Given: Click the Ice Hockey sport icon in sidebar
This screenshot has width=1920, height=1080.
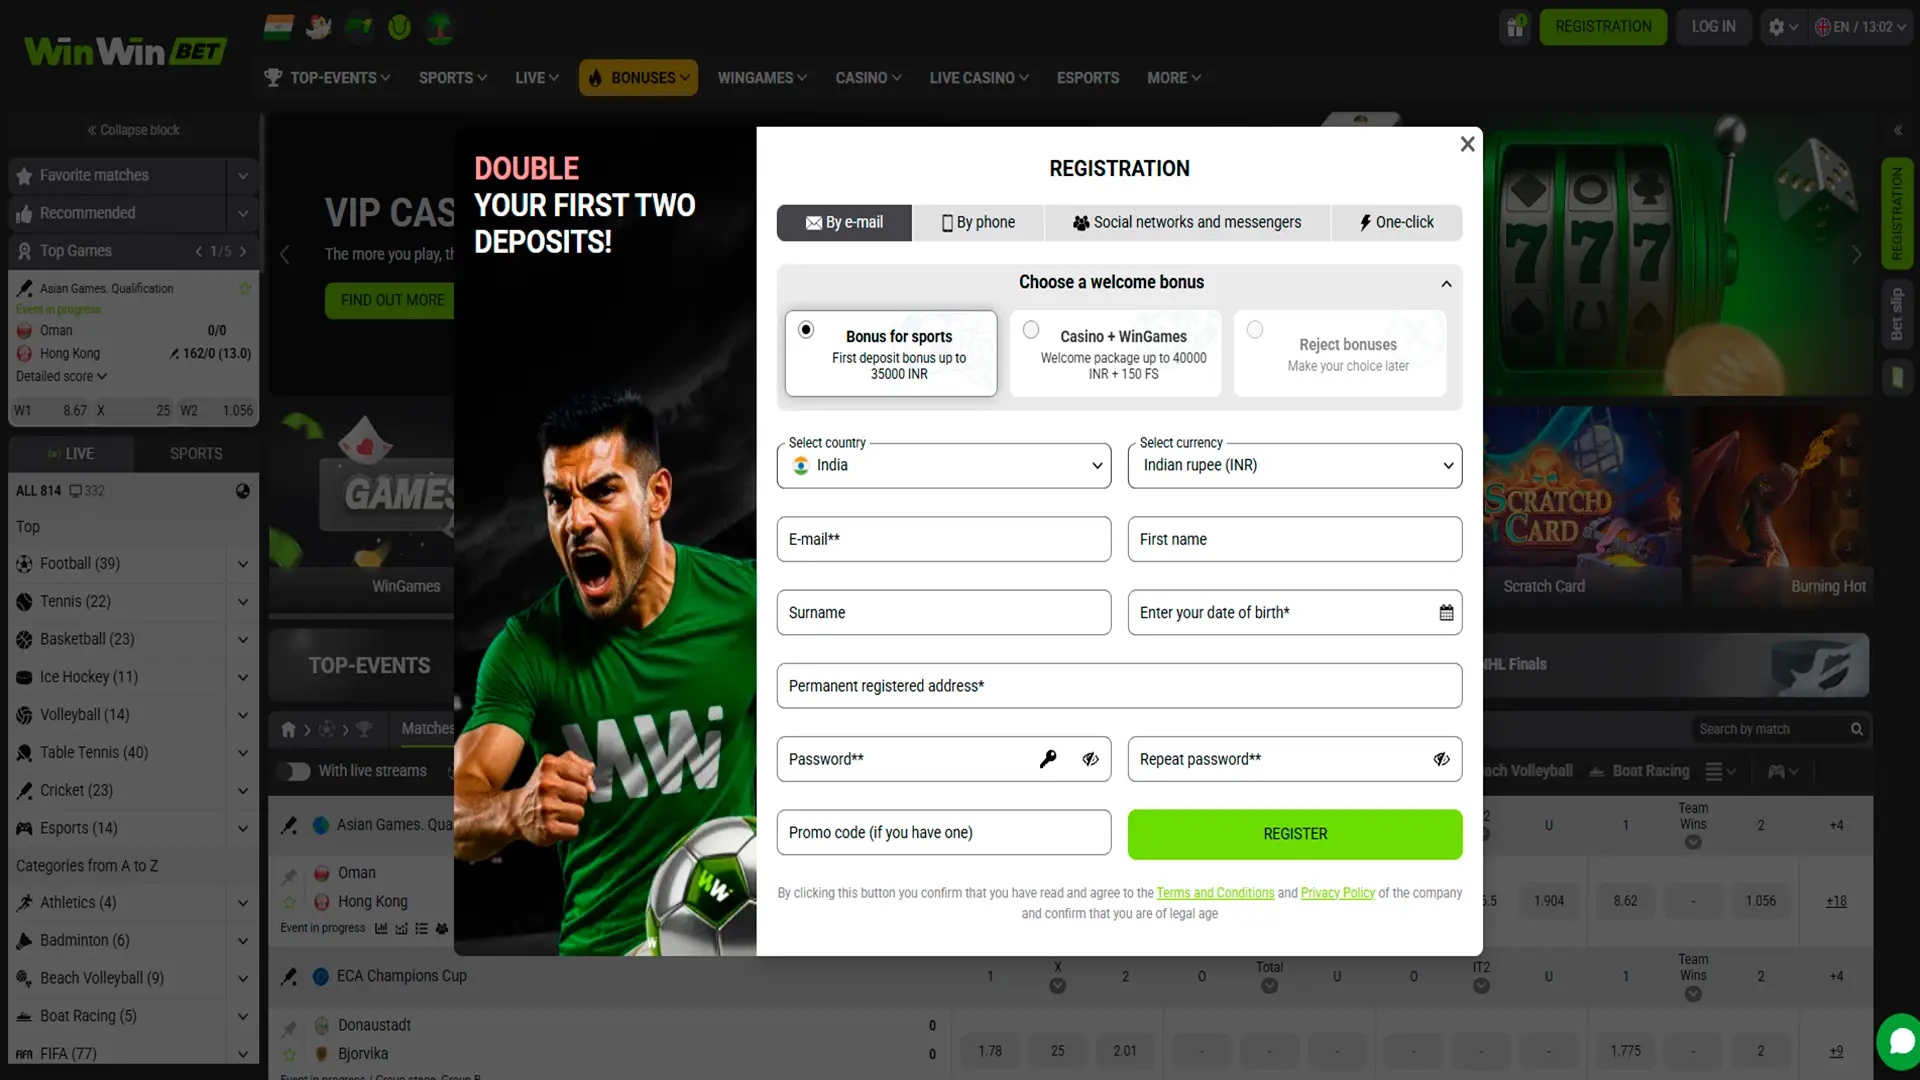Looking at the screenshot, I should (x=24, y=677).
